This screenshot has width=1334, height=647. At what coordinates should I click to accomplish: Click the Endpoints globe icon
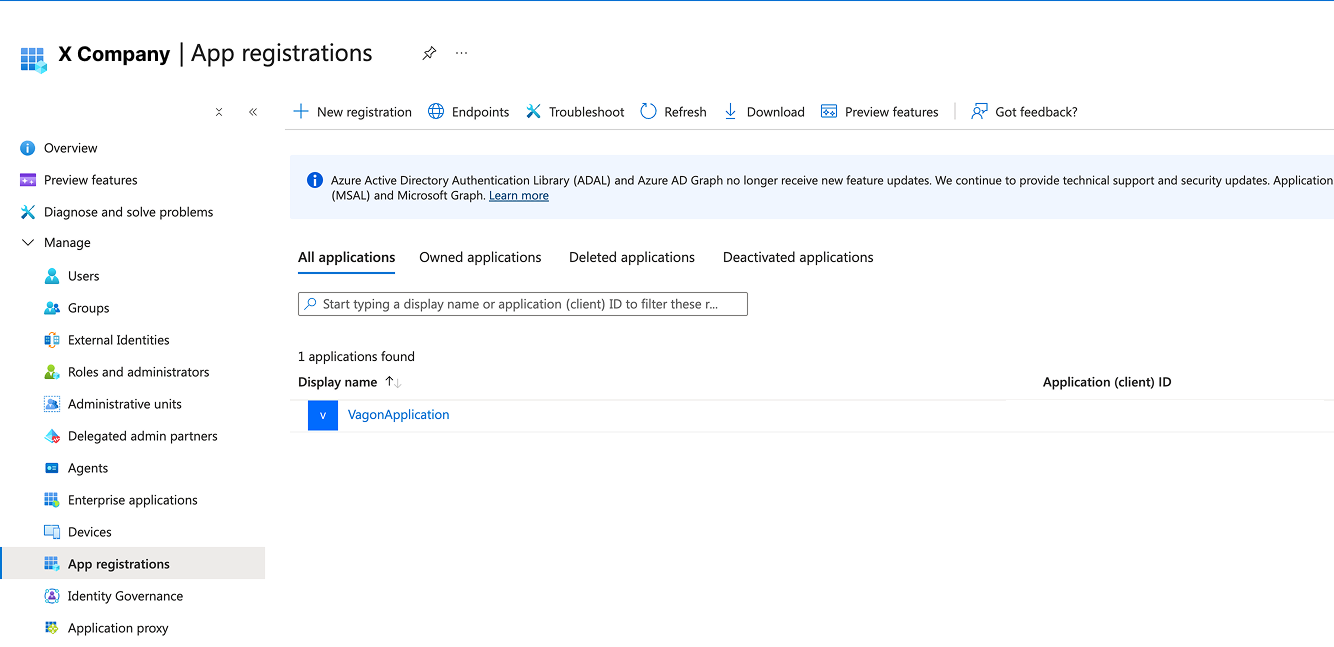436,111
